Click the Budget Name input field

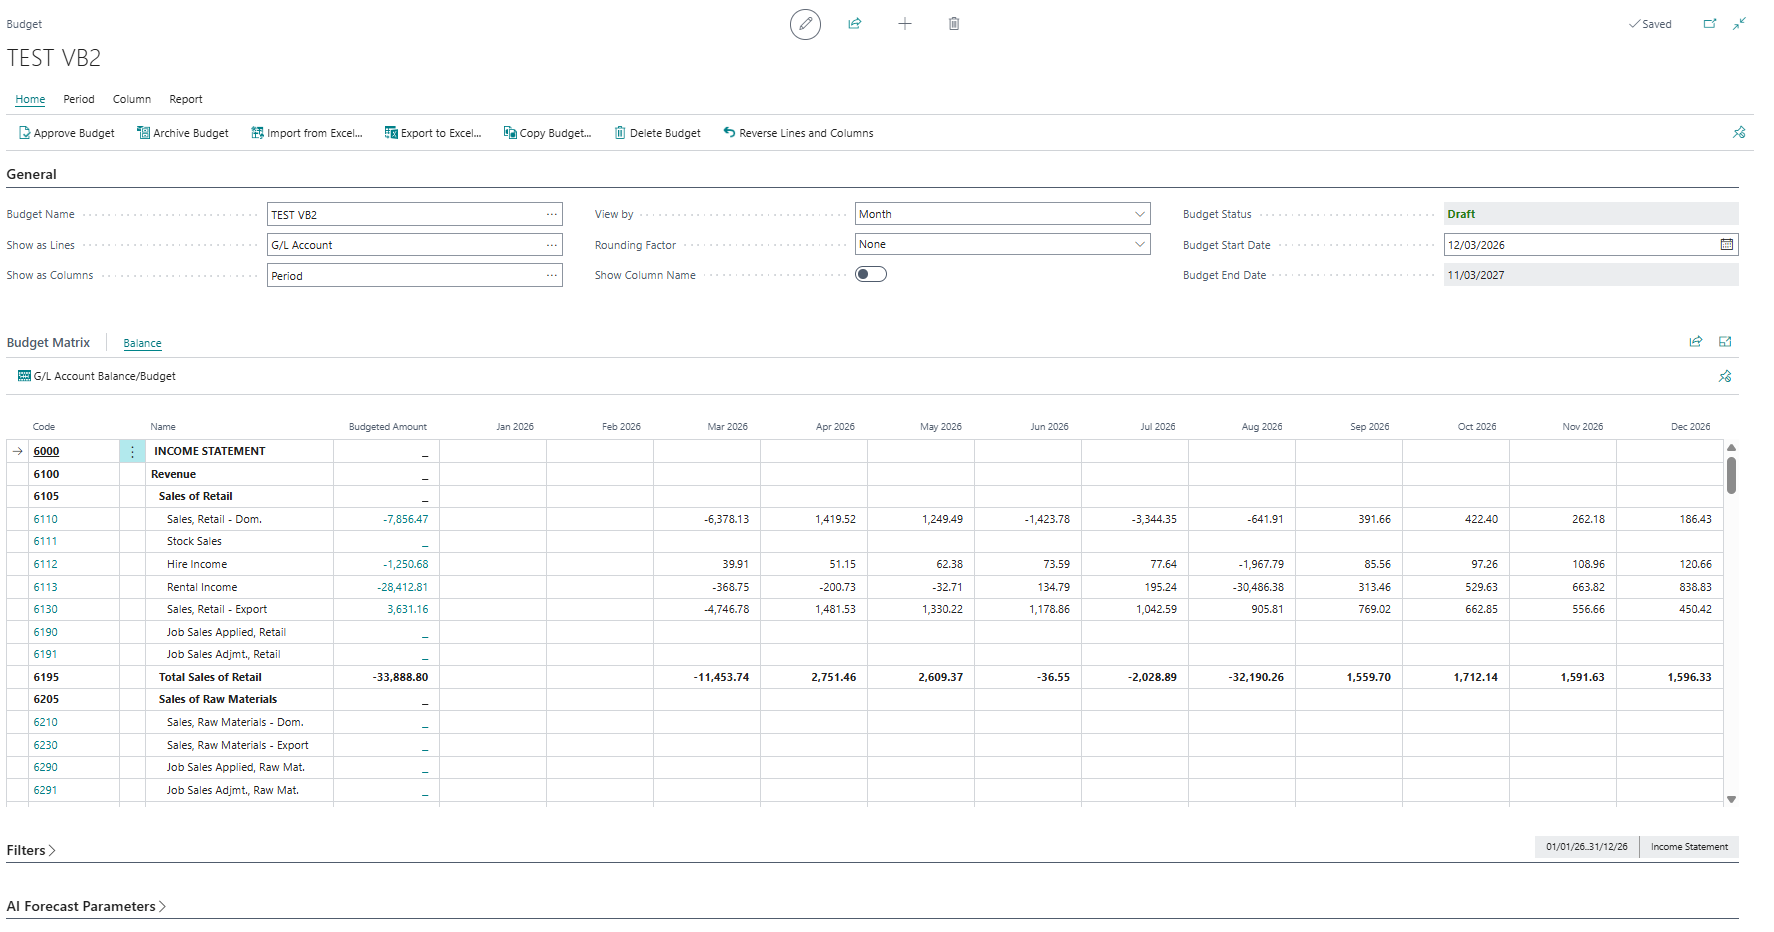(405, 215)
